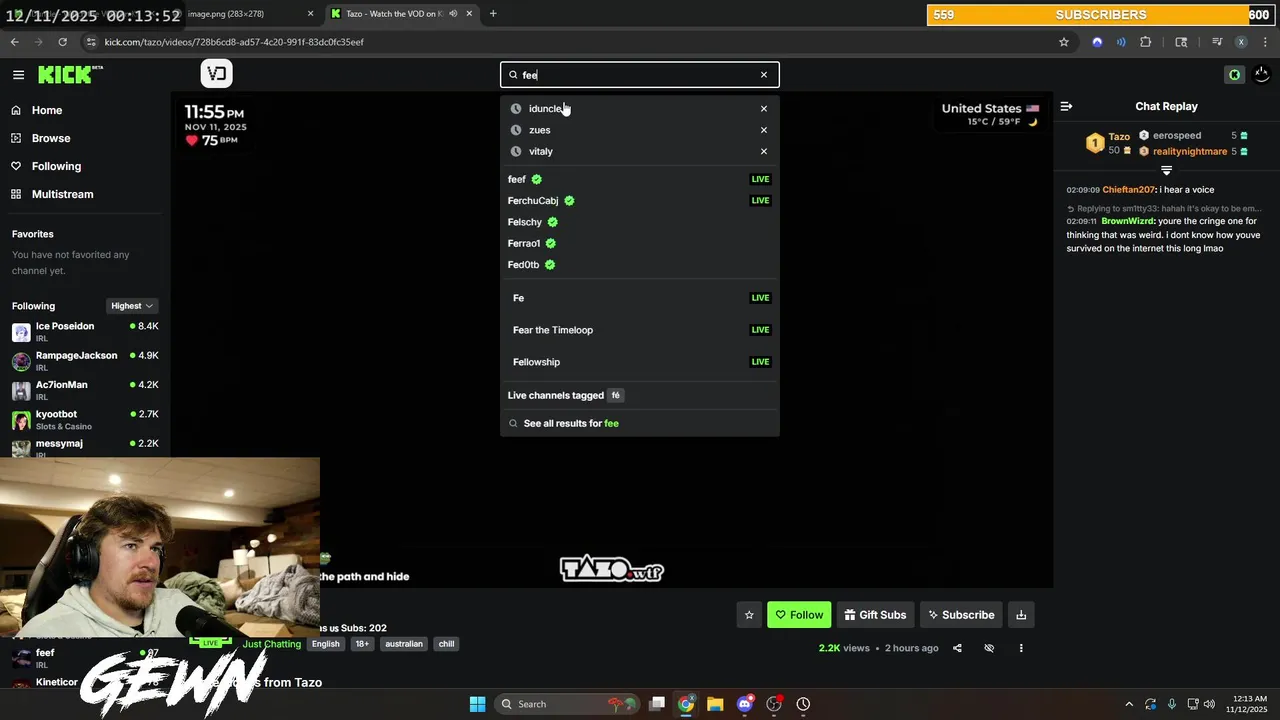Open a new browser tab
The image size is (1280, 720).
click(493, 14)
